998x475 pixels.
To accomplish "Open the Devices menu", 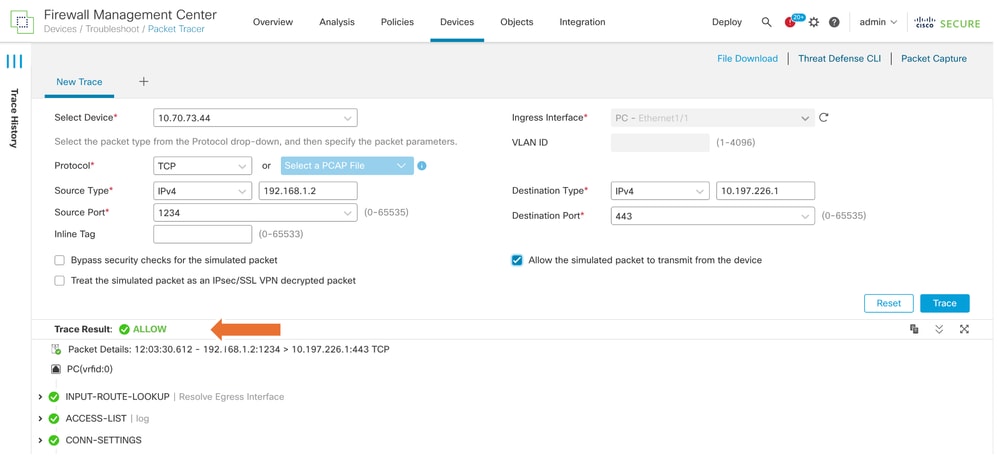I will 457,22.
